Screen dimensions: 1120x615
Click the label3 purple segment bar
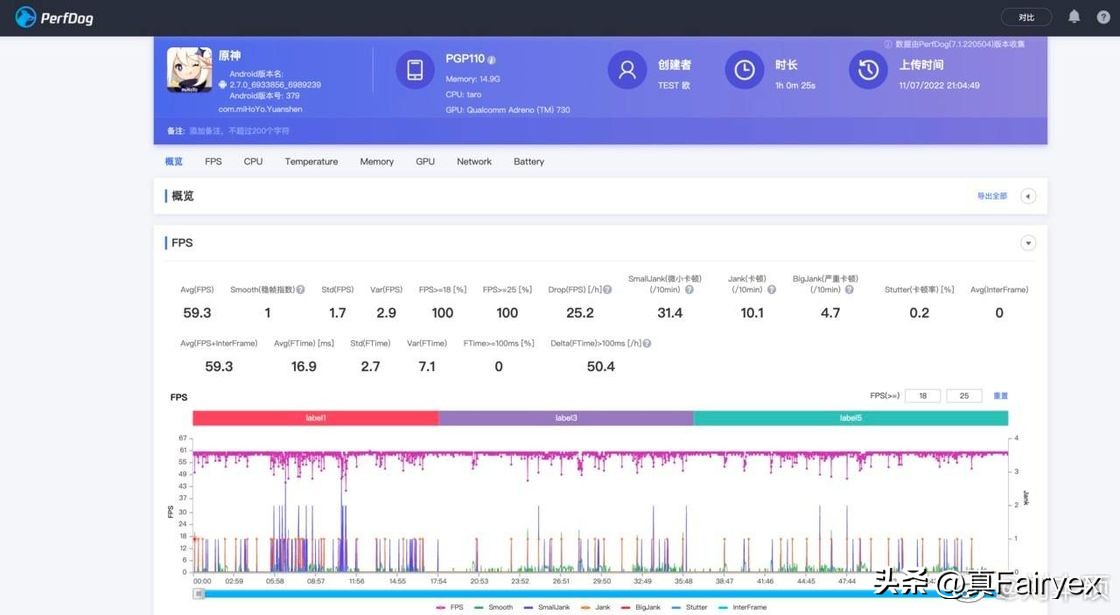click(566, 418)
